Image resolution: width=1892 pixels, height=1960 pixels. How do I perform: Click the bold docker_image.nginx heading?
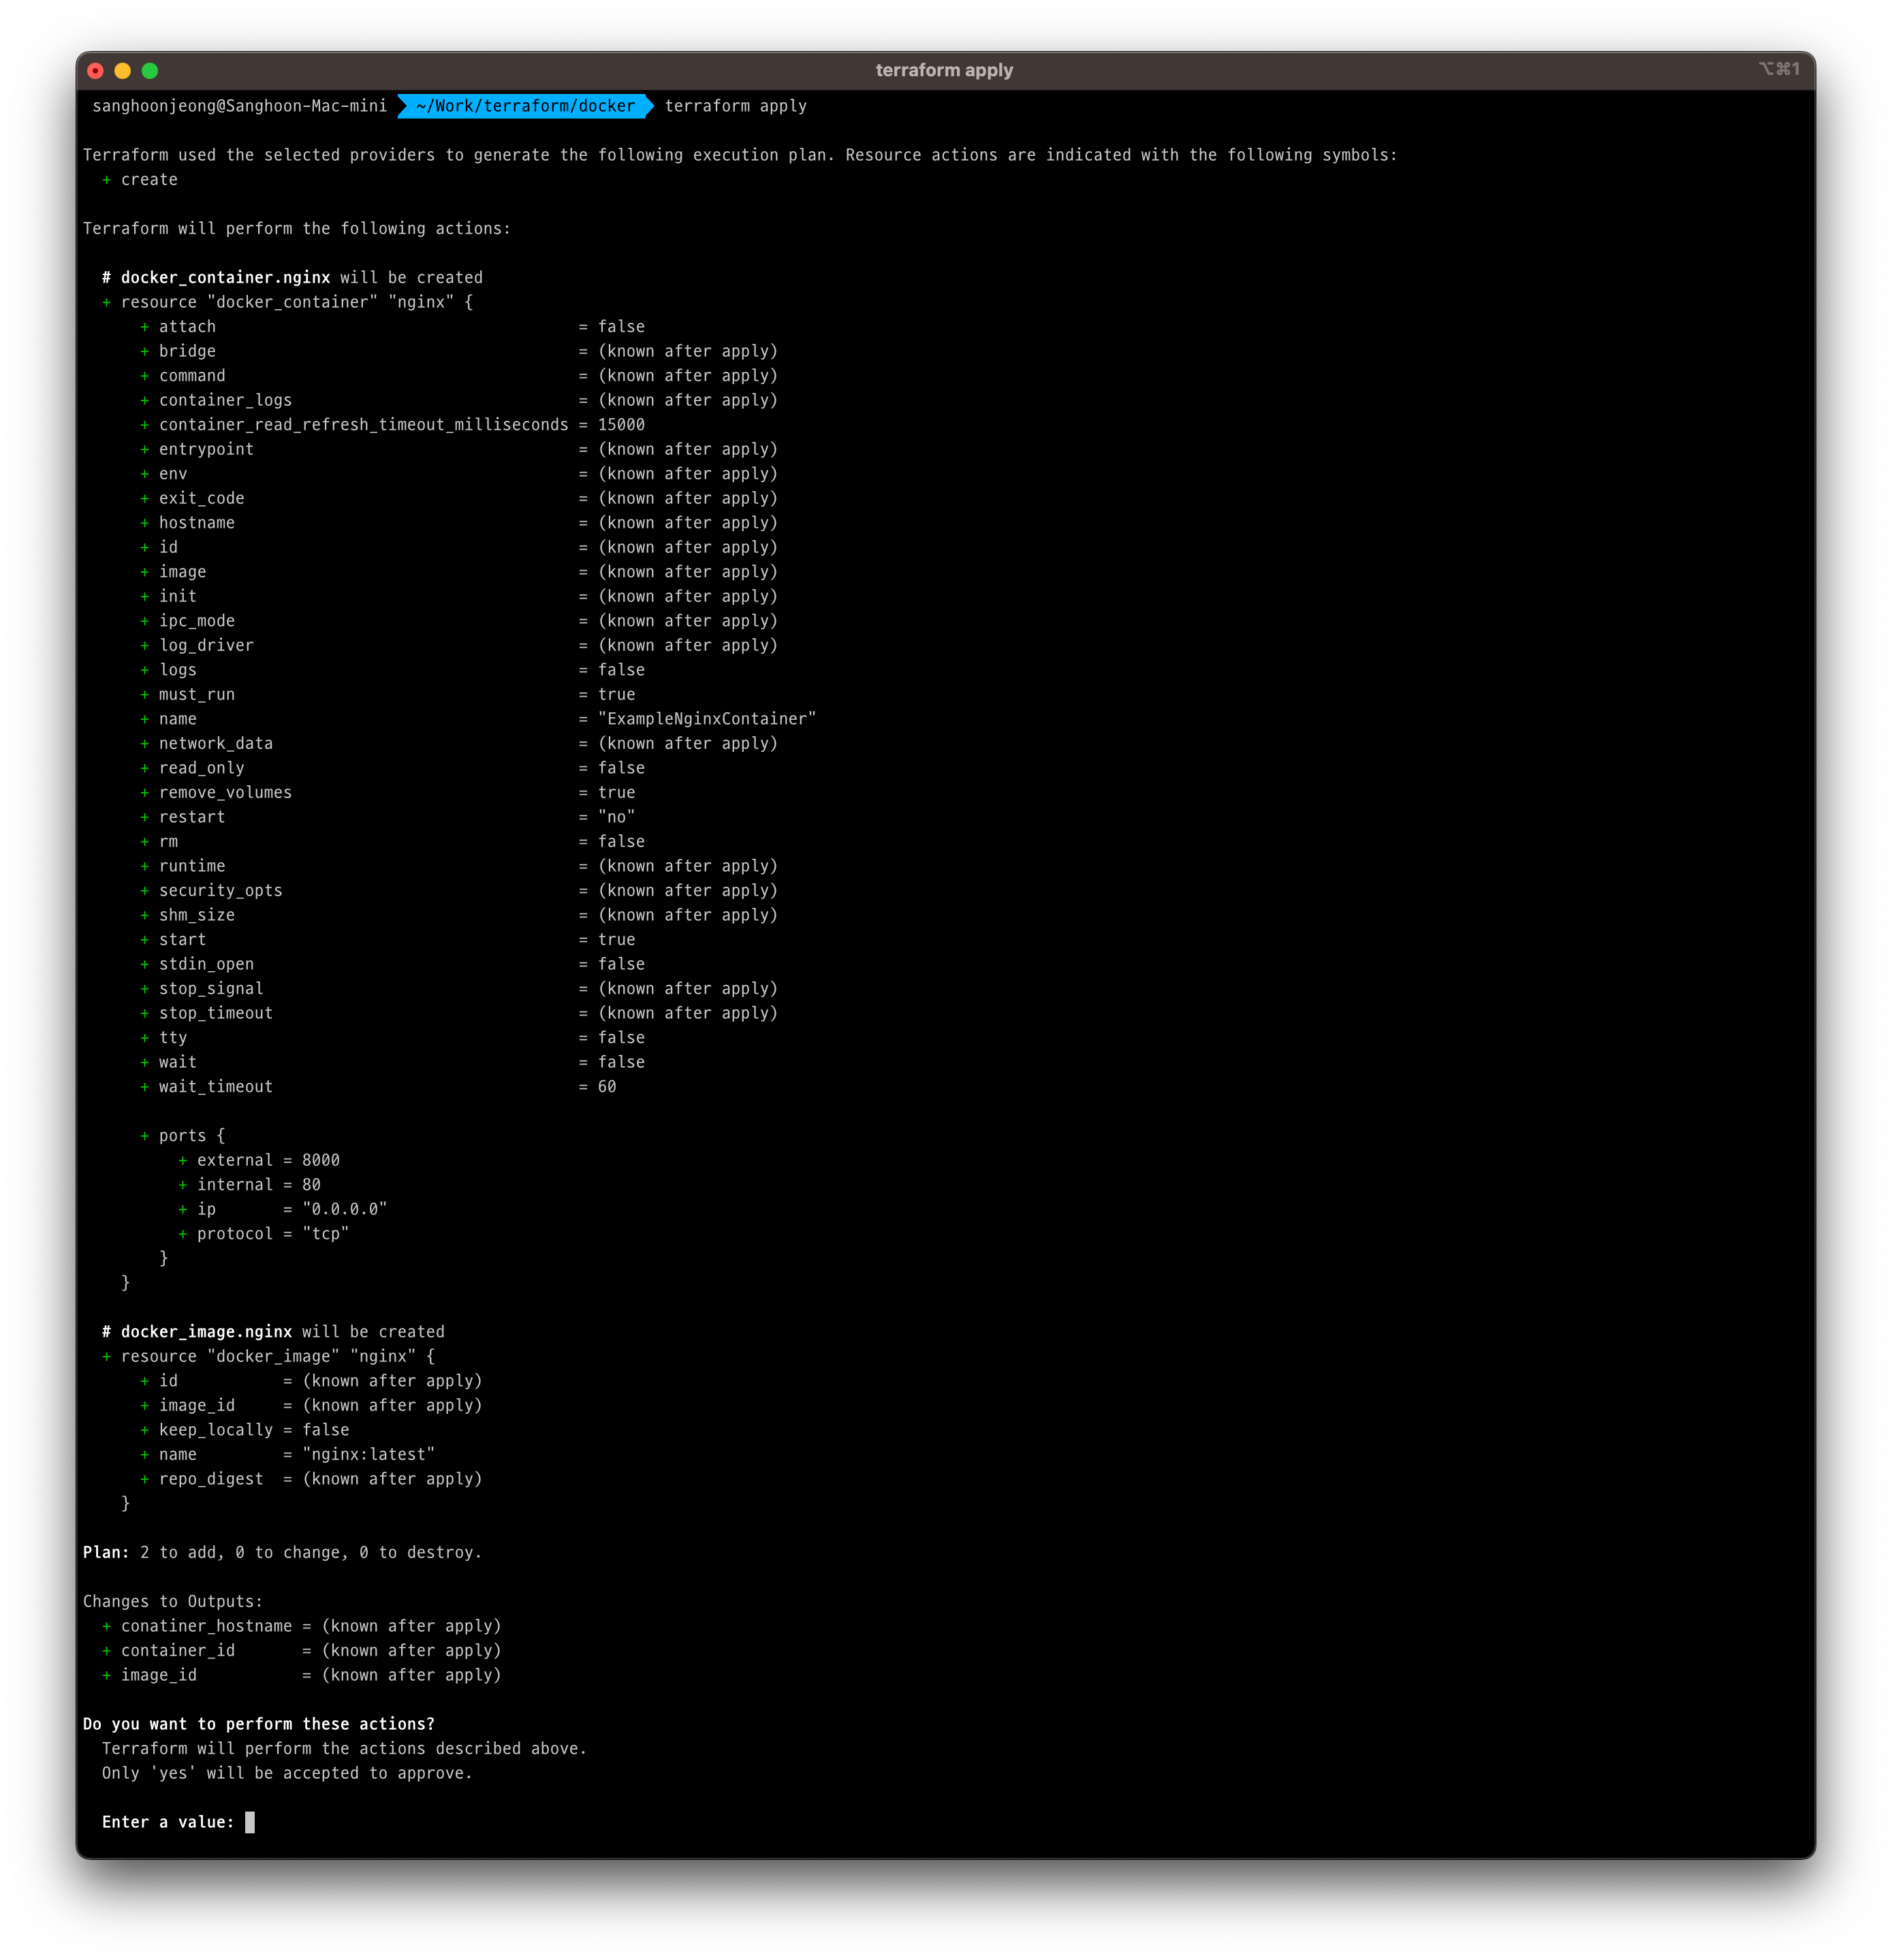pyautogui.click(x=206, y=1332)
